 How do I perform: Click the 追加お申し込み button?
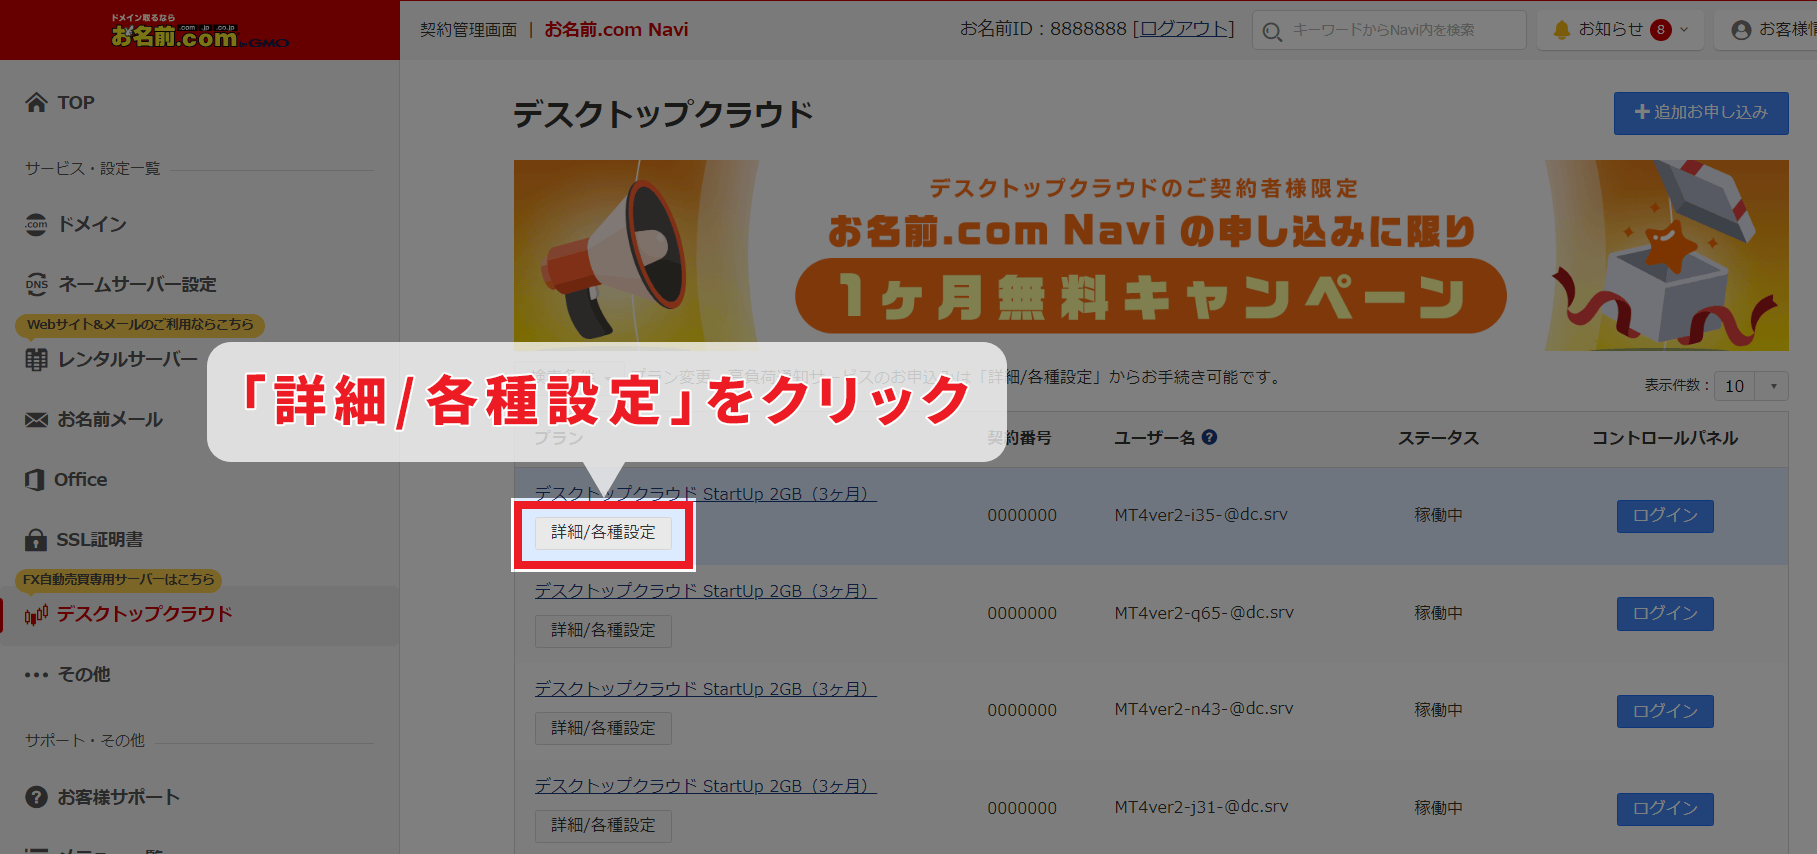(1701, 113)
